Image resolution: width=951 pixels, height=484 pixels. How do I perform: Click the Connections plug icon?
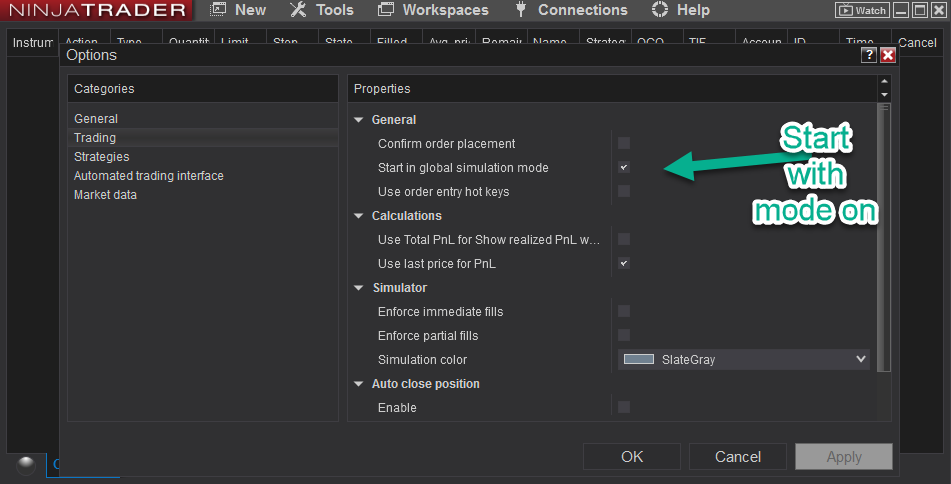pos(521,10)
